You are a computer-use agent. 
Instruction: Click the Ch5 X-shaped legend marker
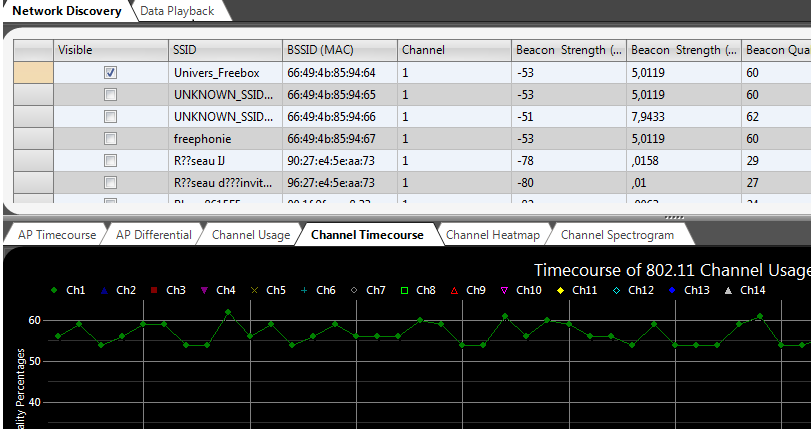click(x=254, y=290)
